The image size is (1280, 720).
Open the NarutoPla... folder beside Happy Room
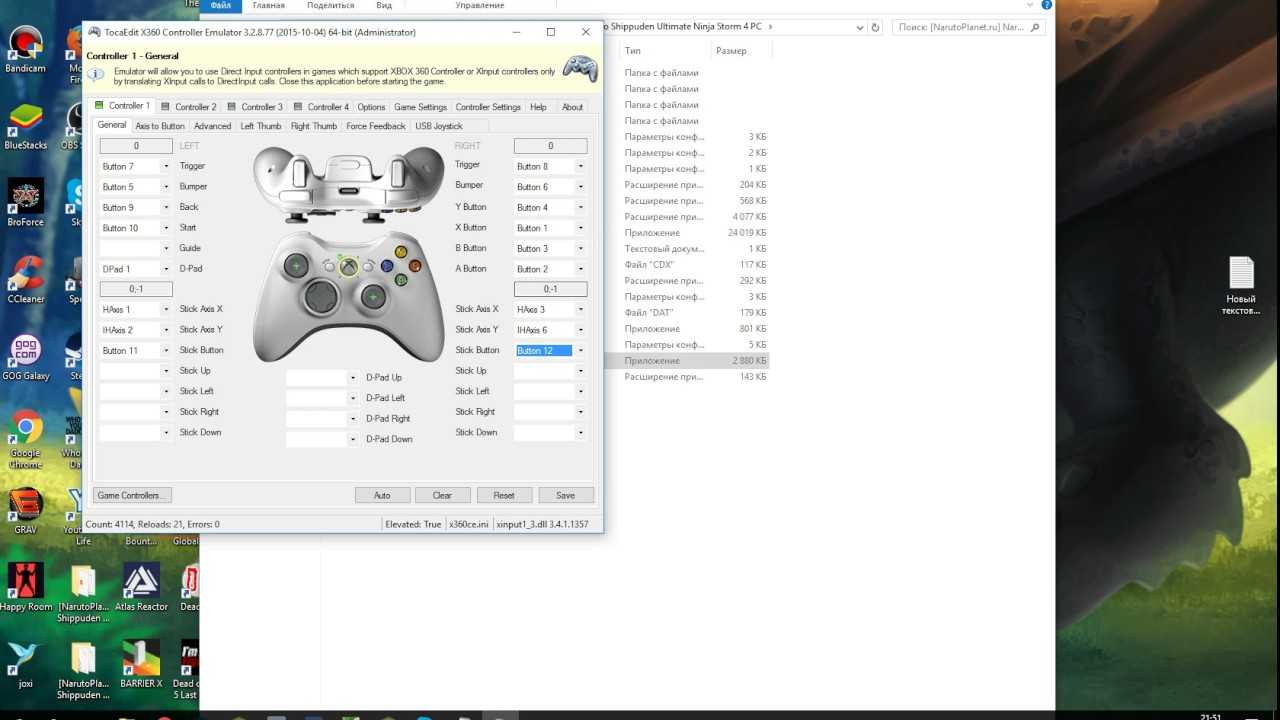pyautogui.click(x=83, y=594)
